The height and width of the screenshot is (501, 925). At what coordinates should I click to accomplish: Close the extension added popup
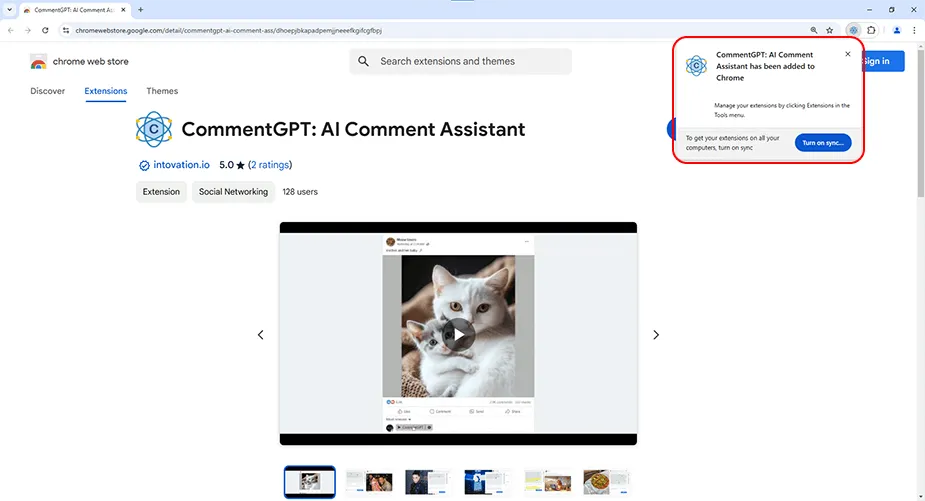848,54
